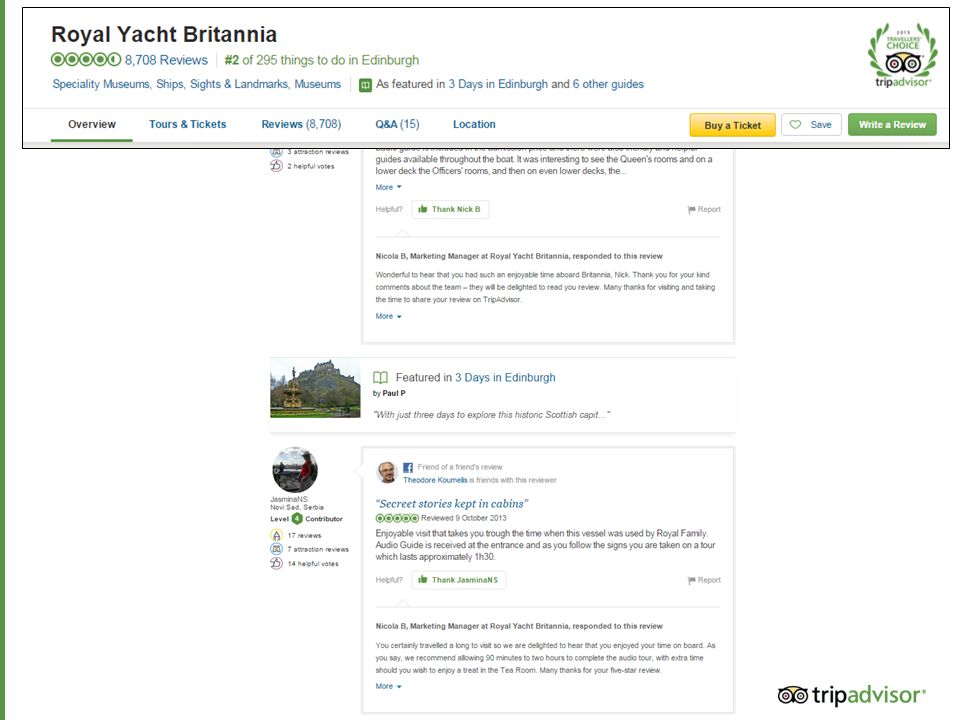Click the Buy a Ticket button
This screenshot has height=720, width=960.
click(x=732, y=125)
